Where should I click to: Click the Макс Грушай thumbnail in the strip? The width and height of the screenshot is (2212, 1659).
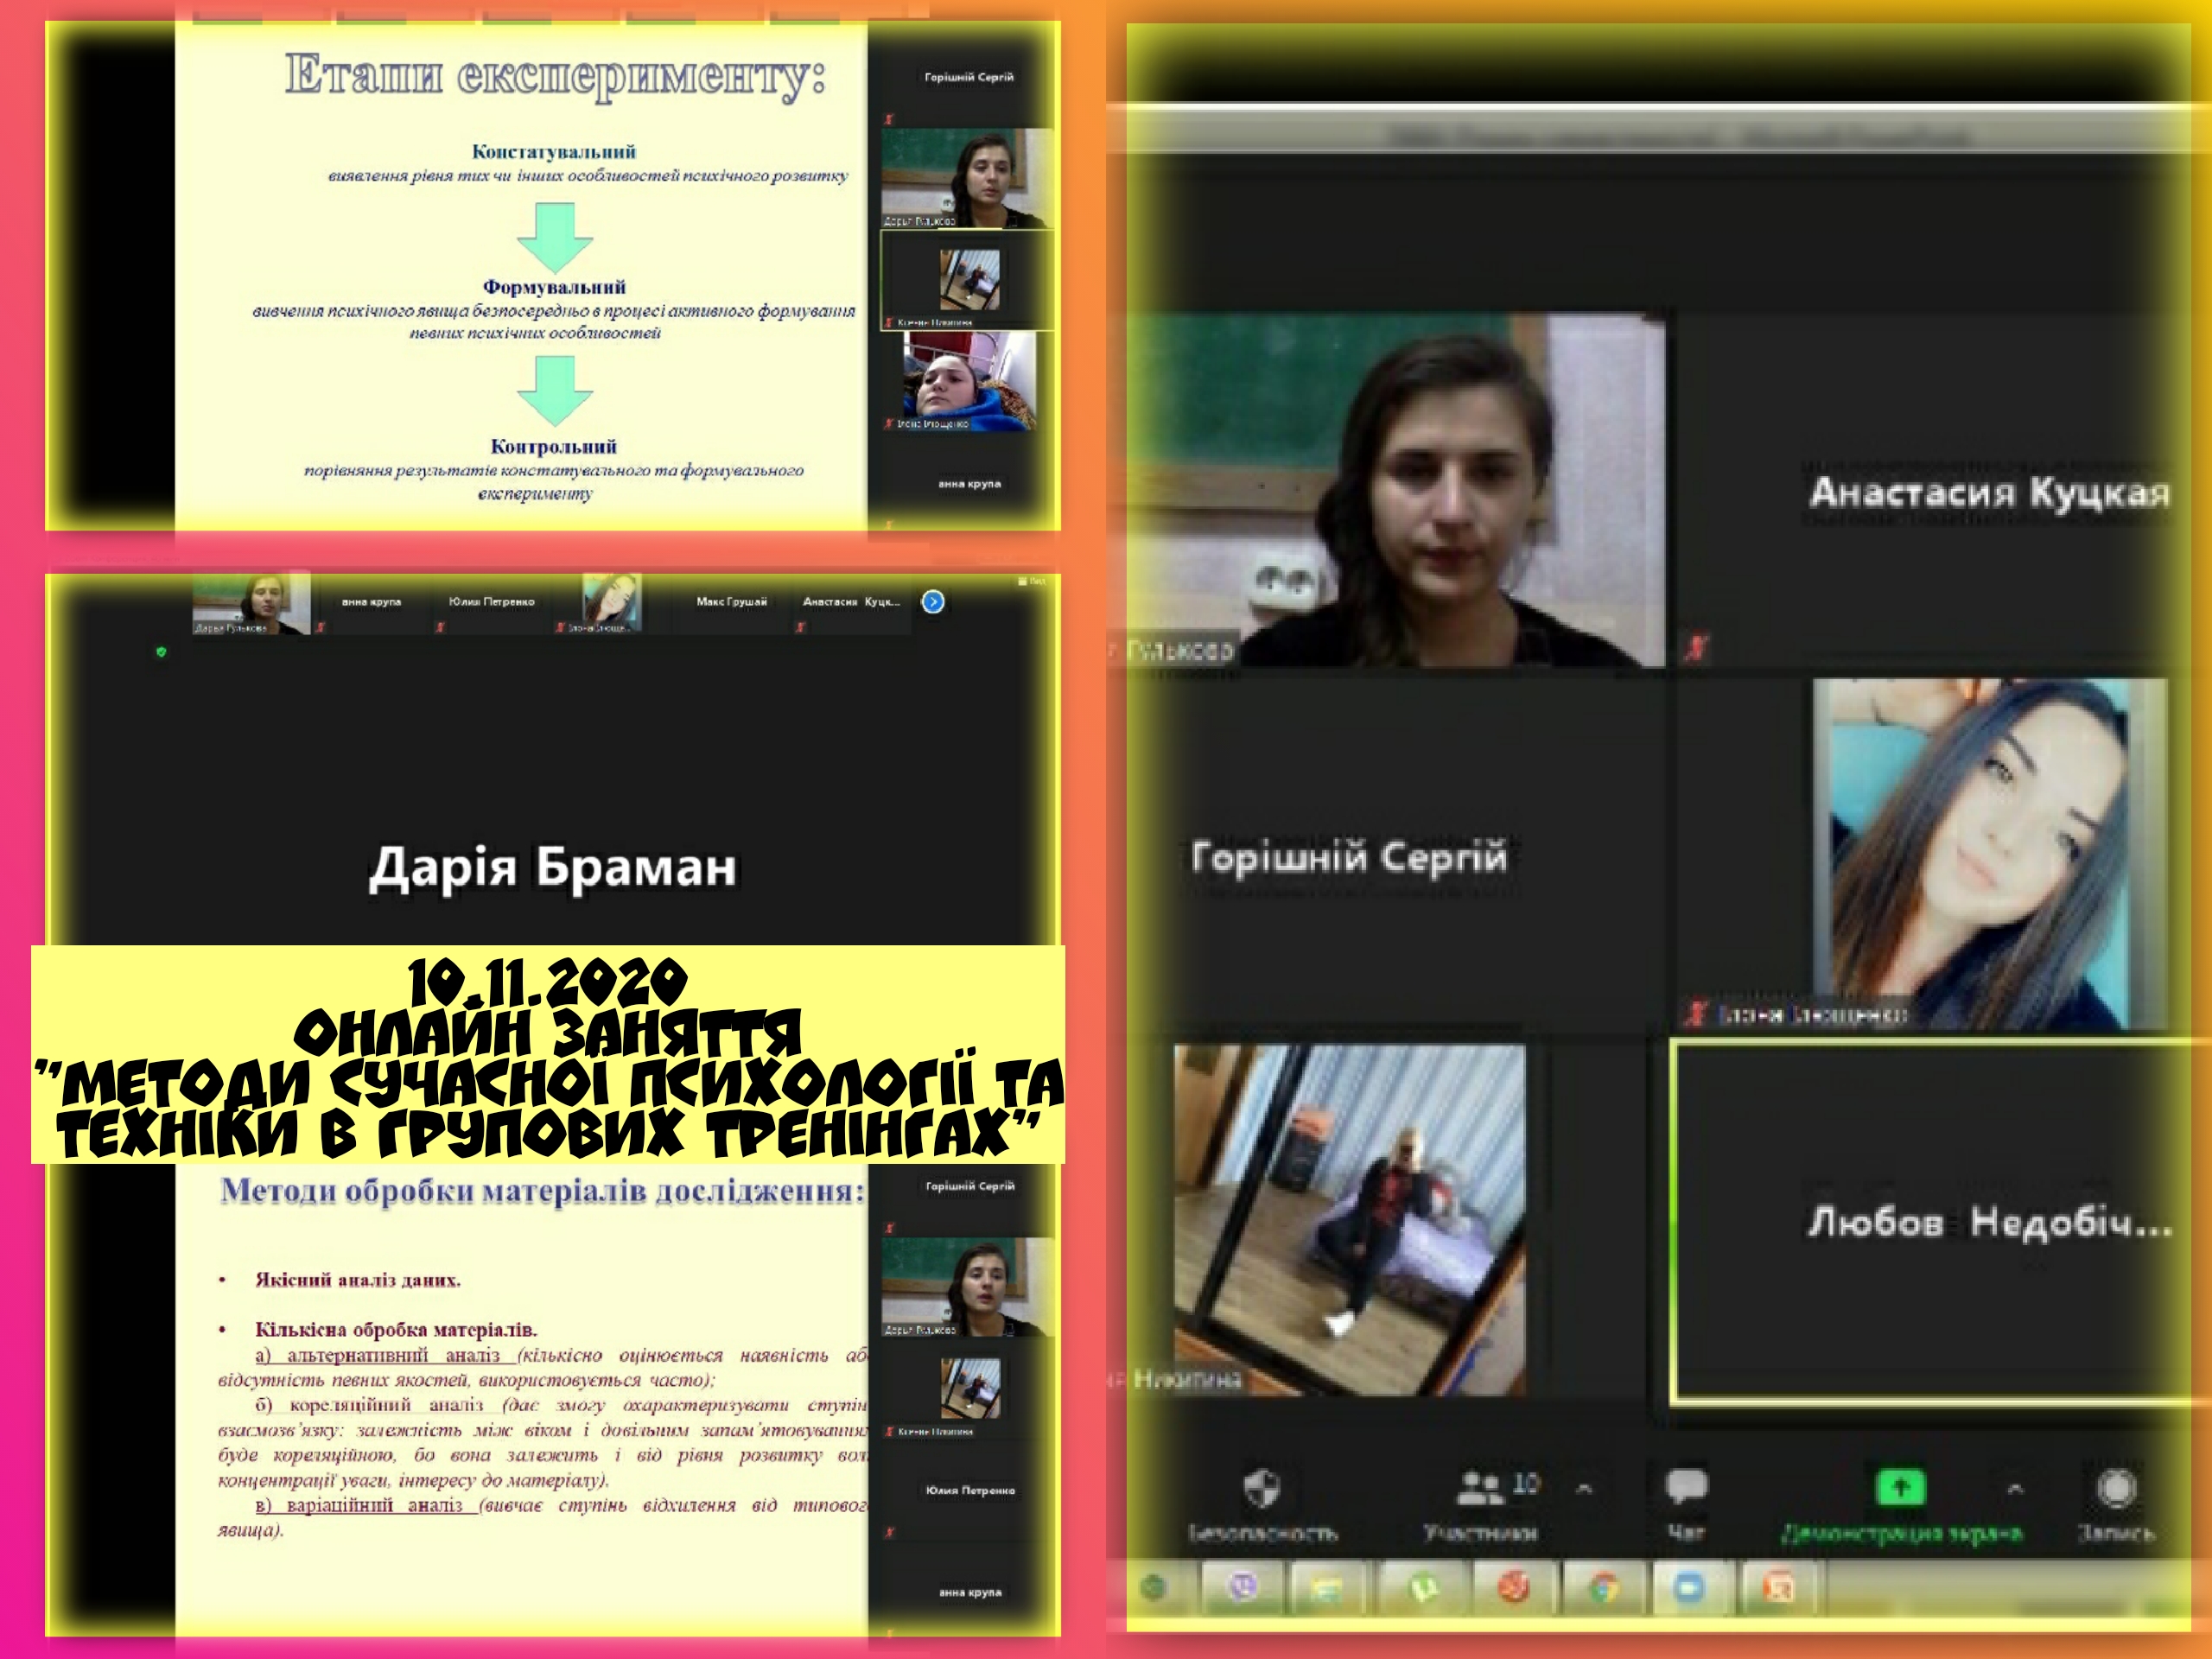[731, 602]
